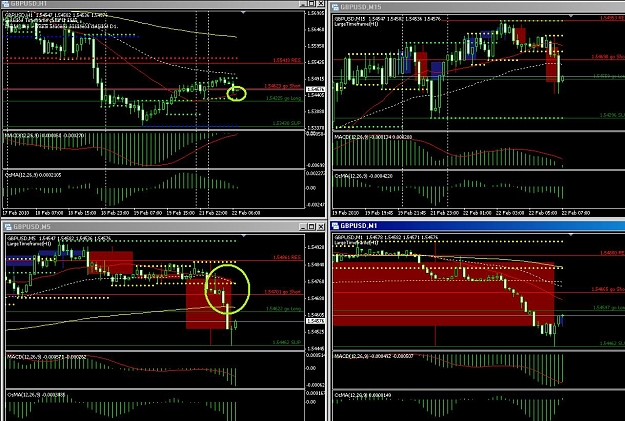Click the current price tag on M5 scale
Viewport: 625px width, 421px height.
(316, 321)
